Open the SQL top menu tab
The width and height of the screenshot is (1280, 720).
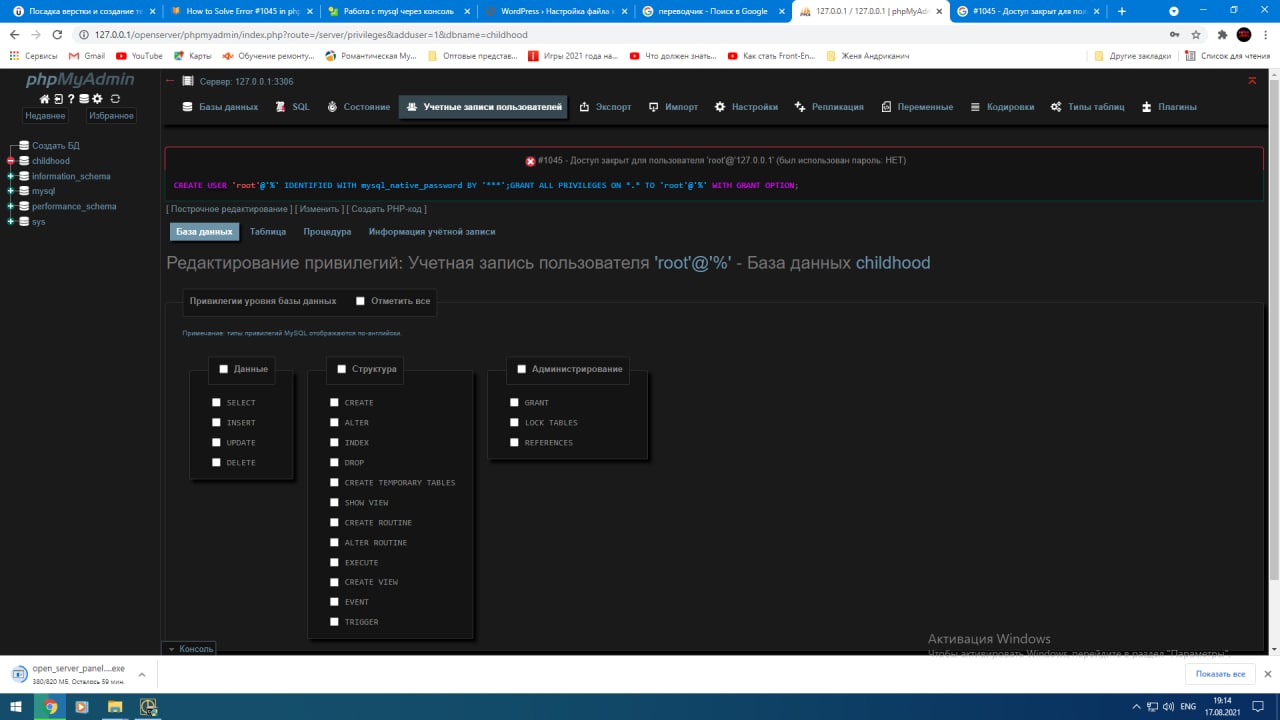293,107
